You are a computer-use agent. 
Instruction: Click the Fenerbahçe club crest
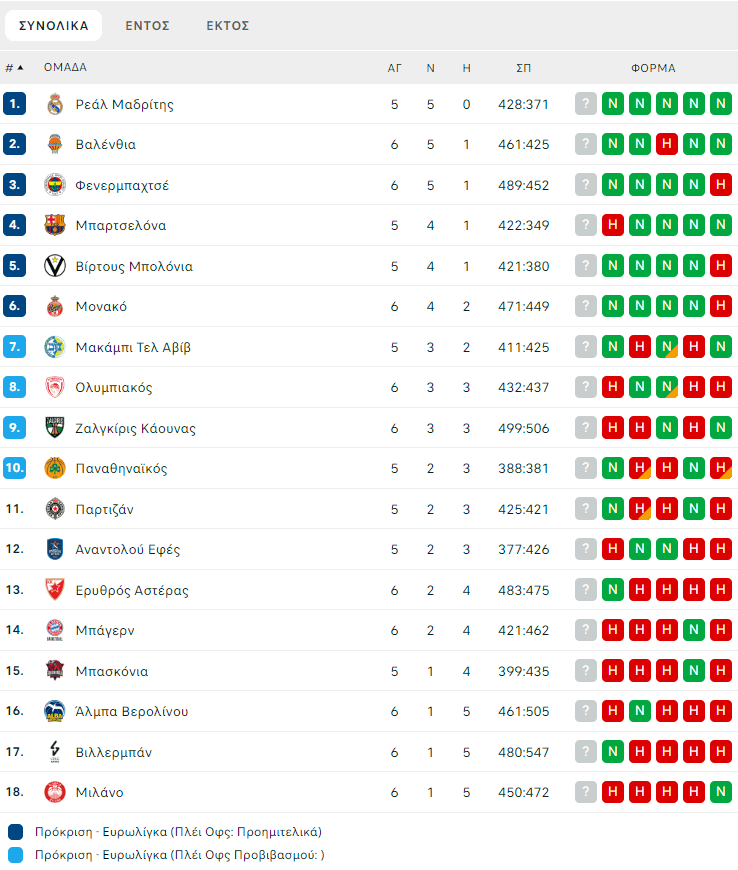tap(55, 185)
